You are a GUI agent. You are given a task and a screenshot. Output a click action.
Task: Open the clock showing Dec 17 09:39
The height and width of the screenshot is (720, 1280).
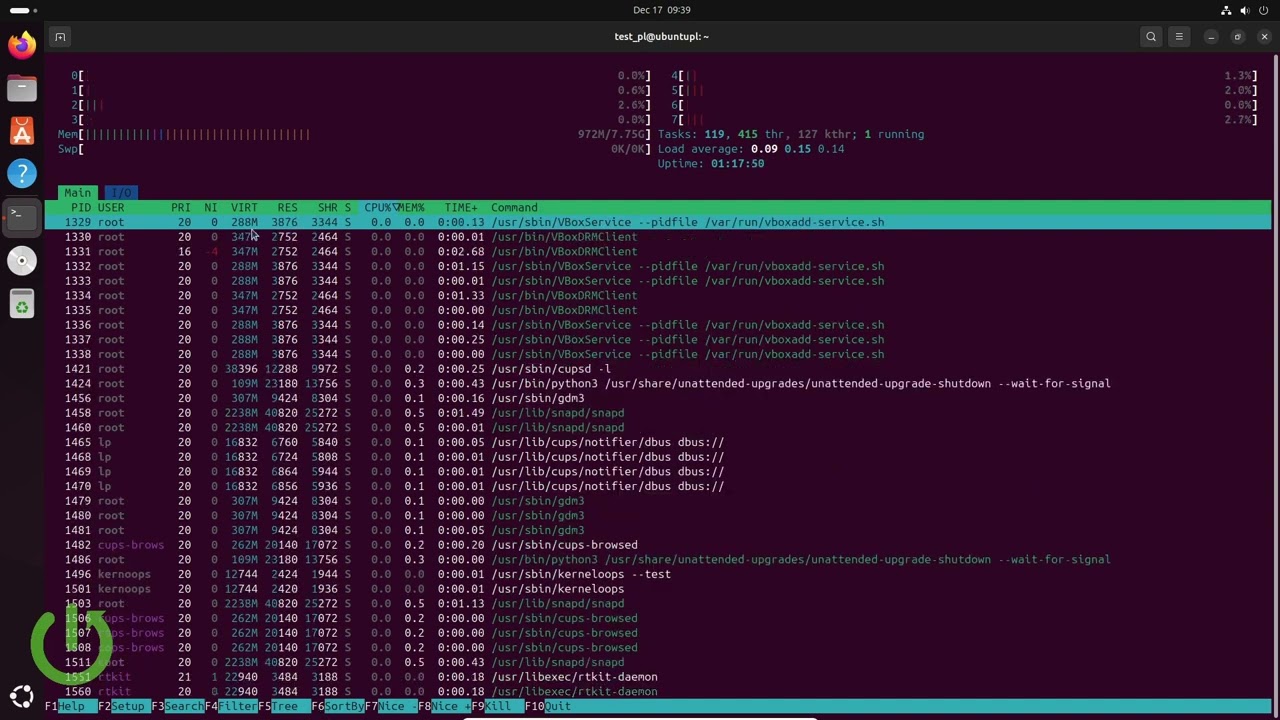(662, 10)
